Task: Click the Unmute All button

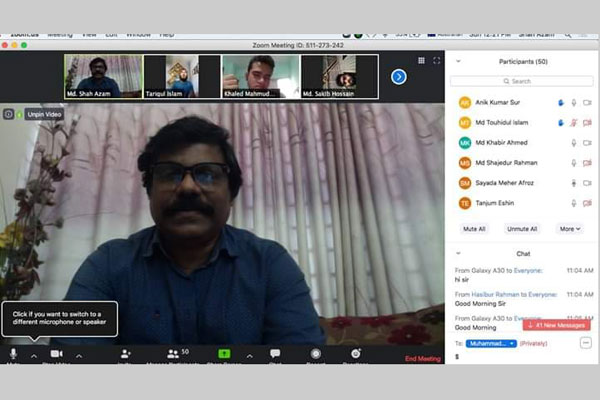Action: 522,229
